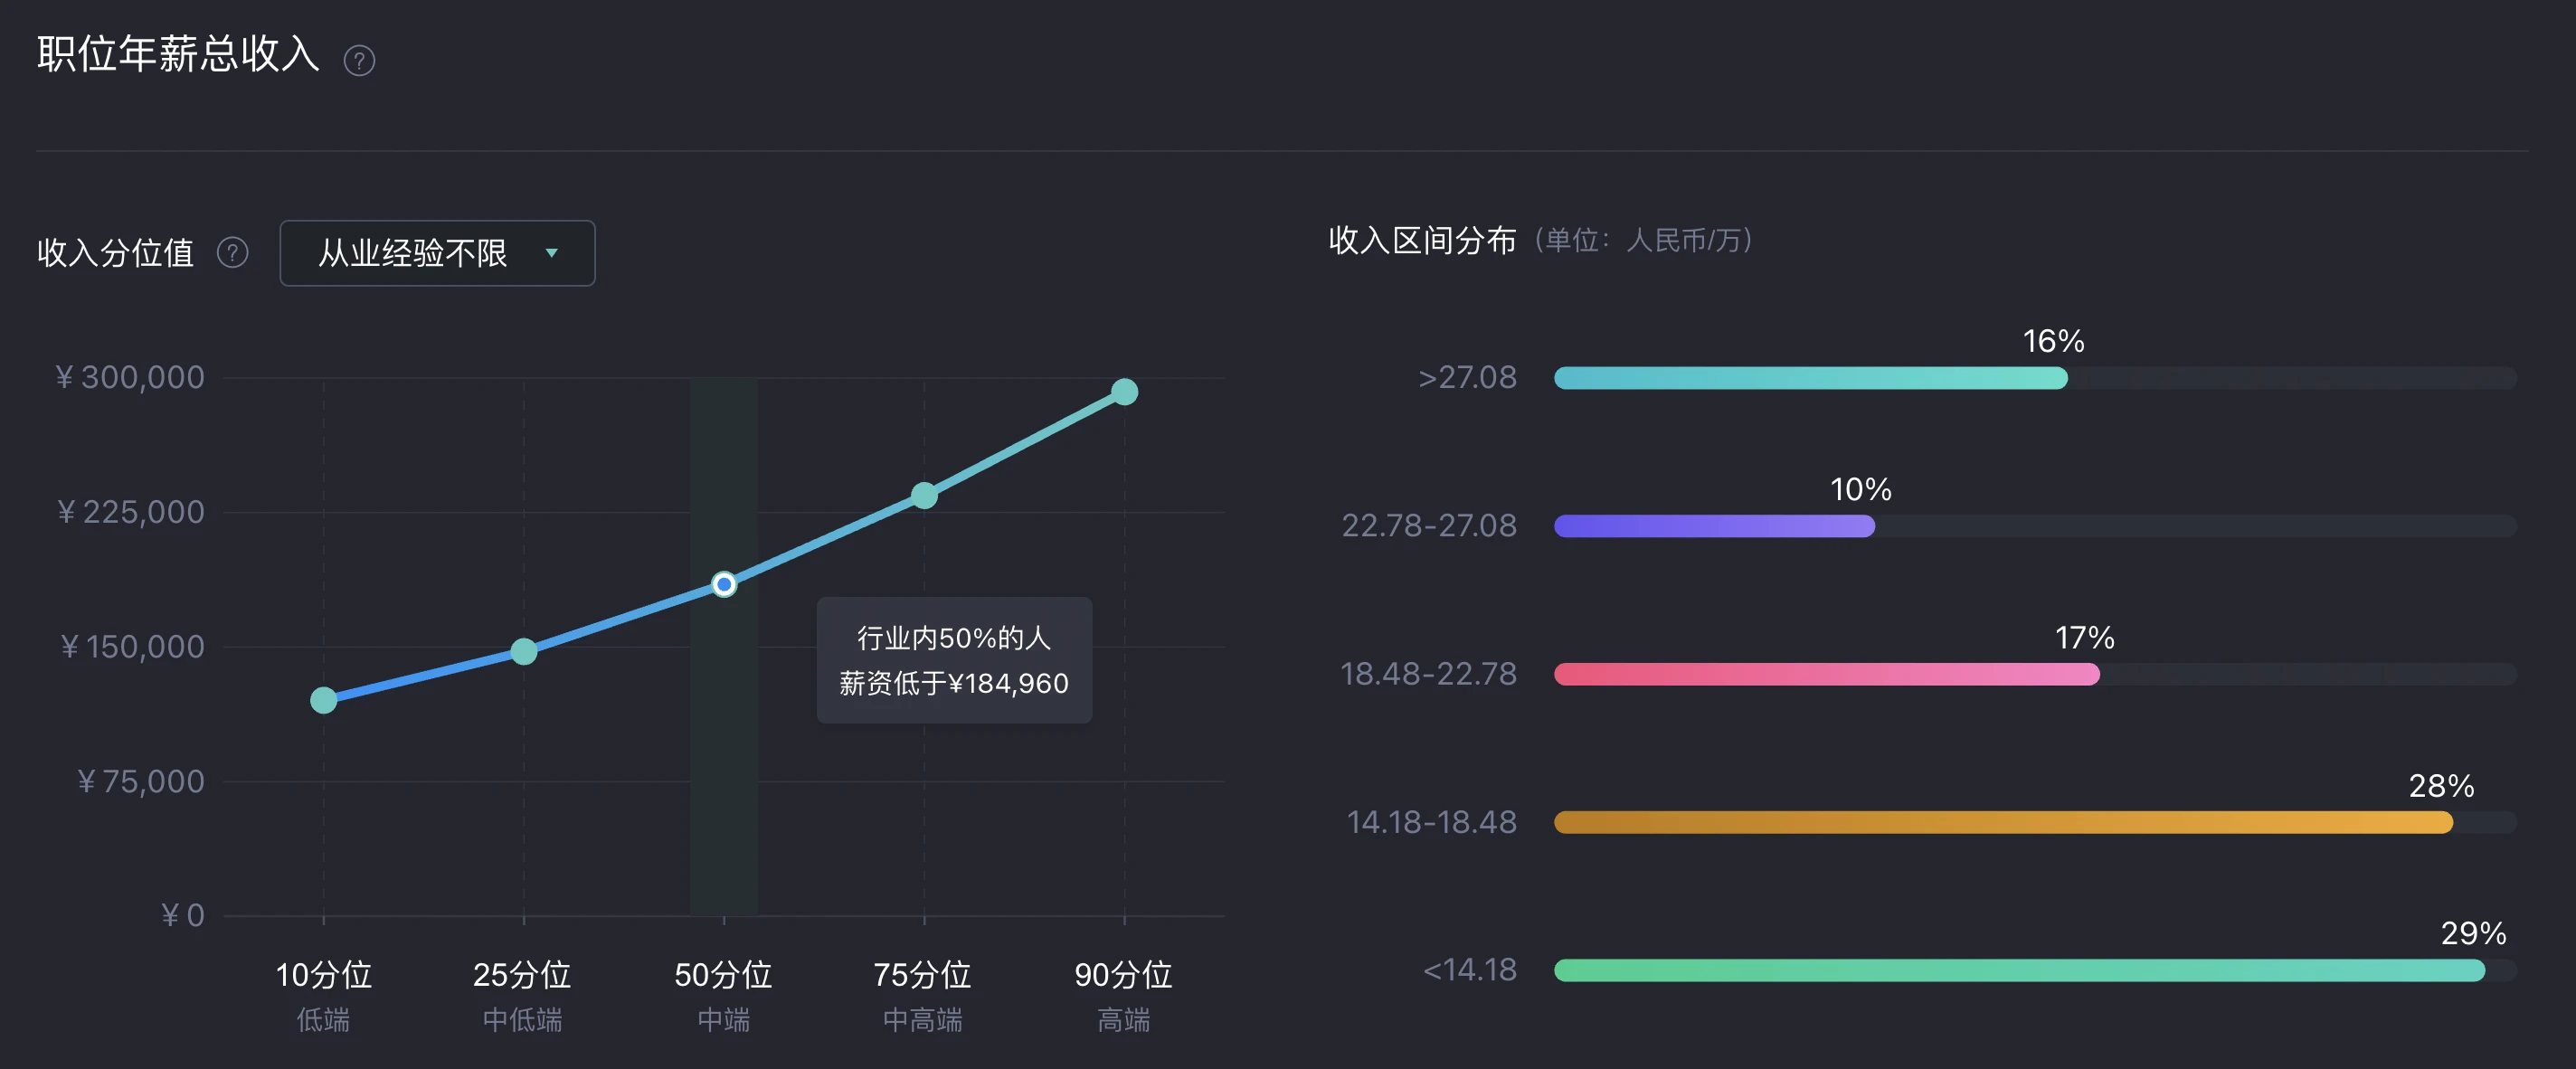Click the green 29% bar for <14.18
Image resolution: width=2576 pixels, height=1069 pixels.
tap(2019, 970)
